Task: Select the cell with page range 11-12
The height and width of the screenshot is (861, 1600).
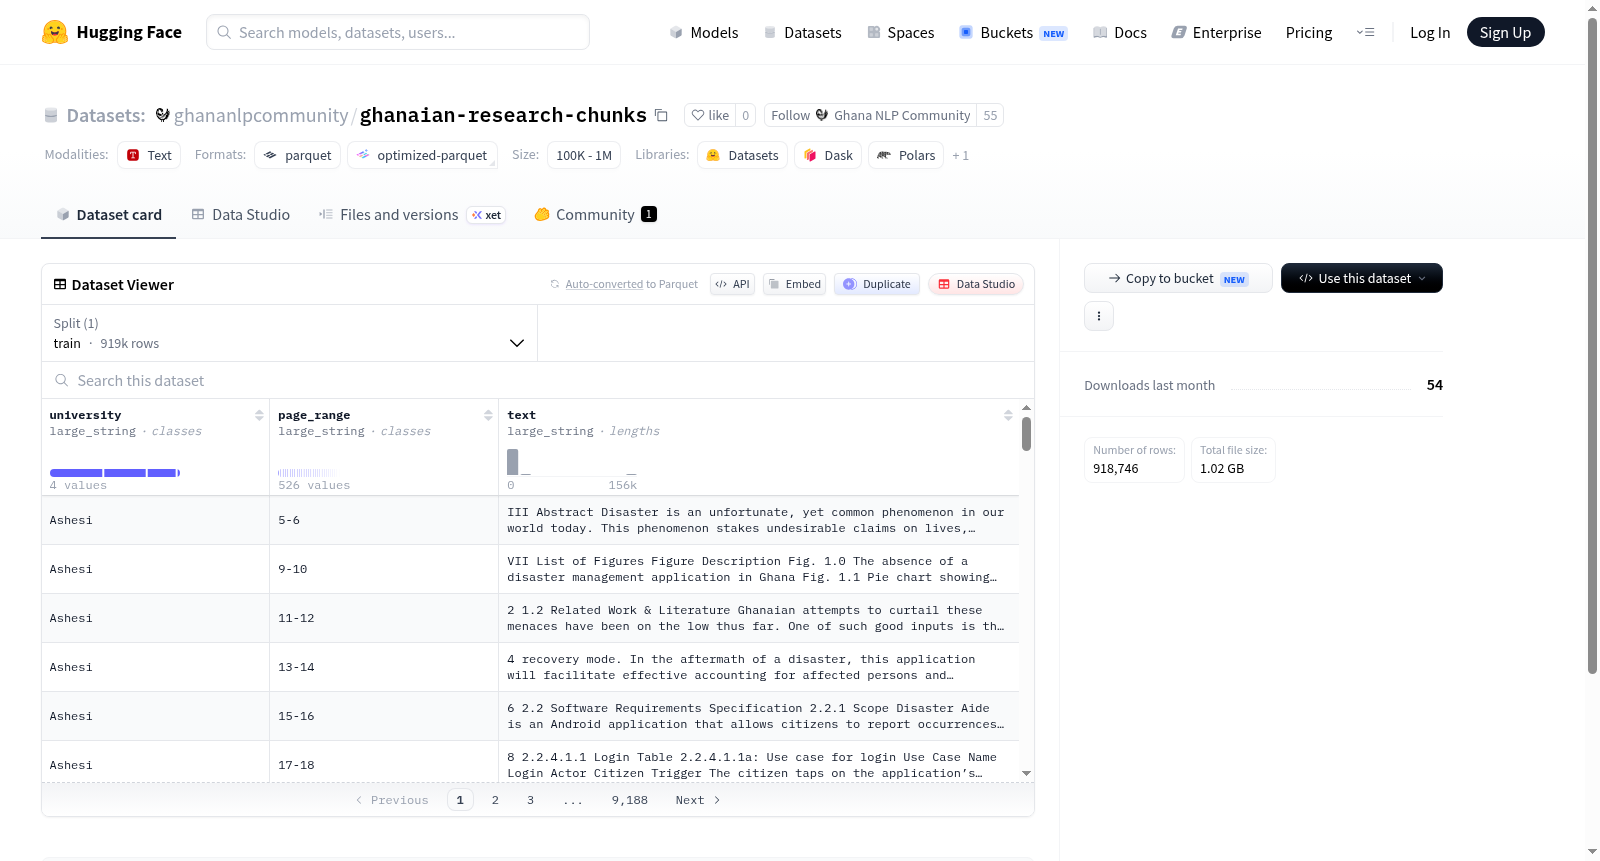Action: point(384,618)
